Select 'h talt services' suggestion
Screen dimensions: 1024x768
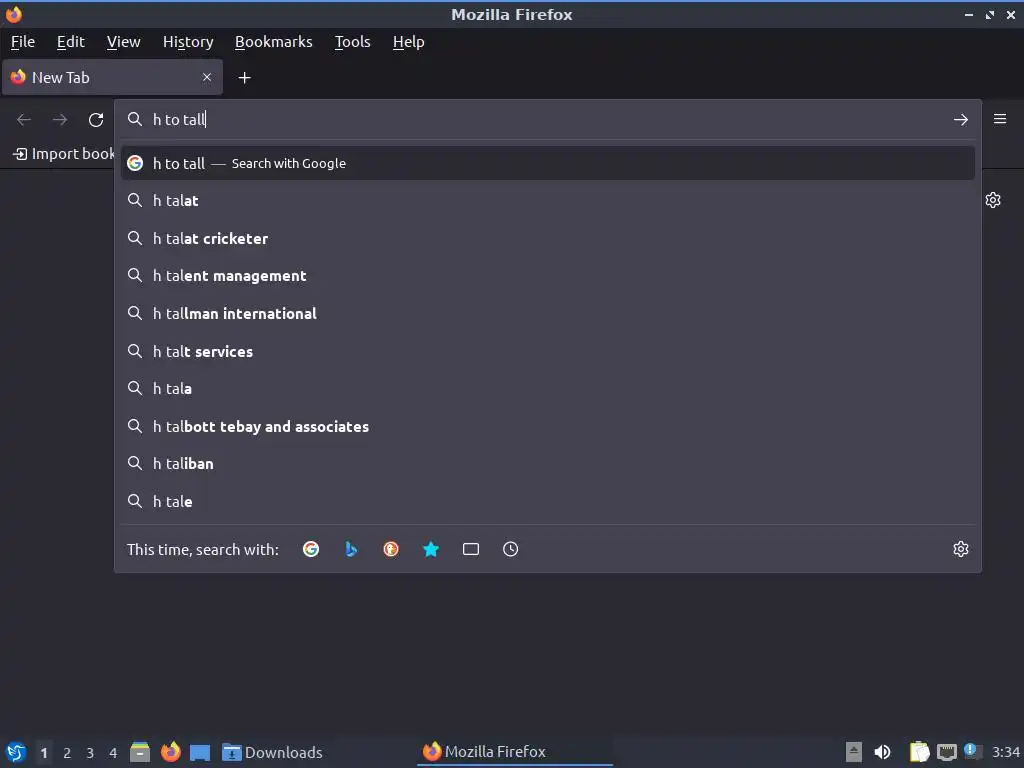click(x=548, y=351)
